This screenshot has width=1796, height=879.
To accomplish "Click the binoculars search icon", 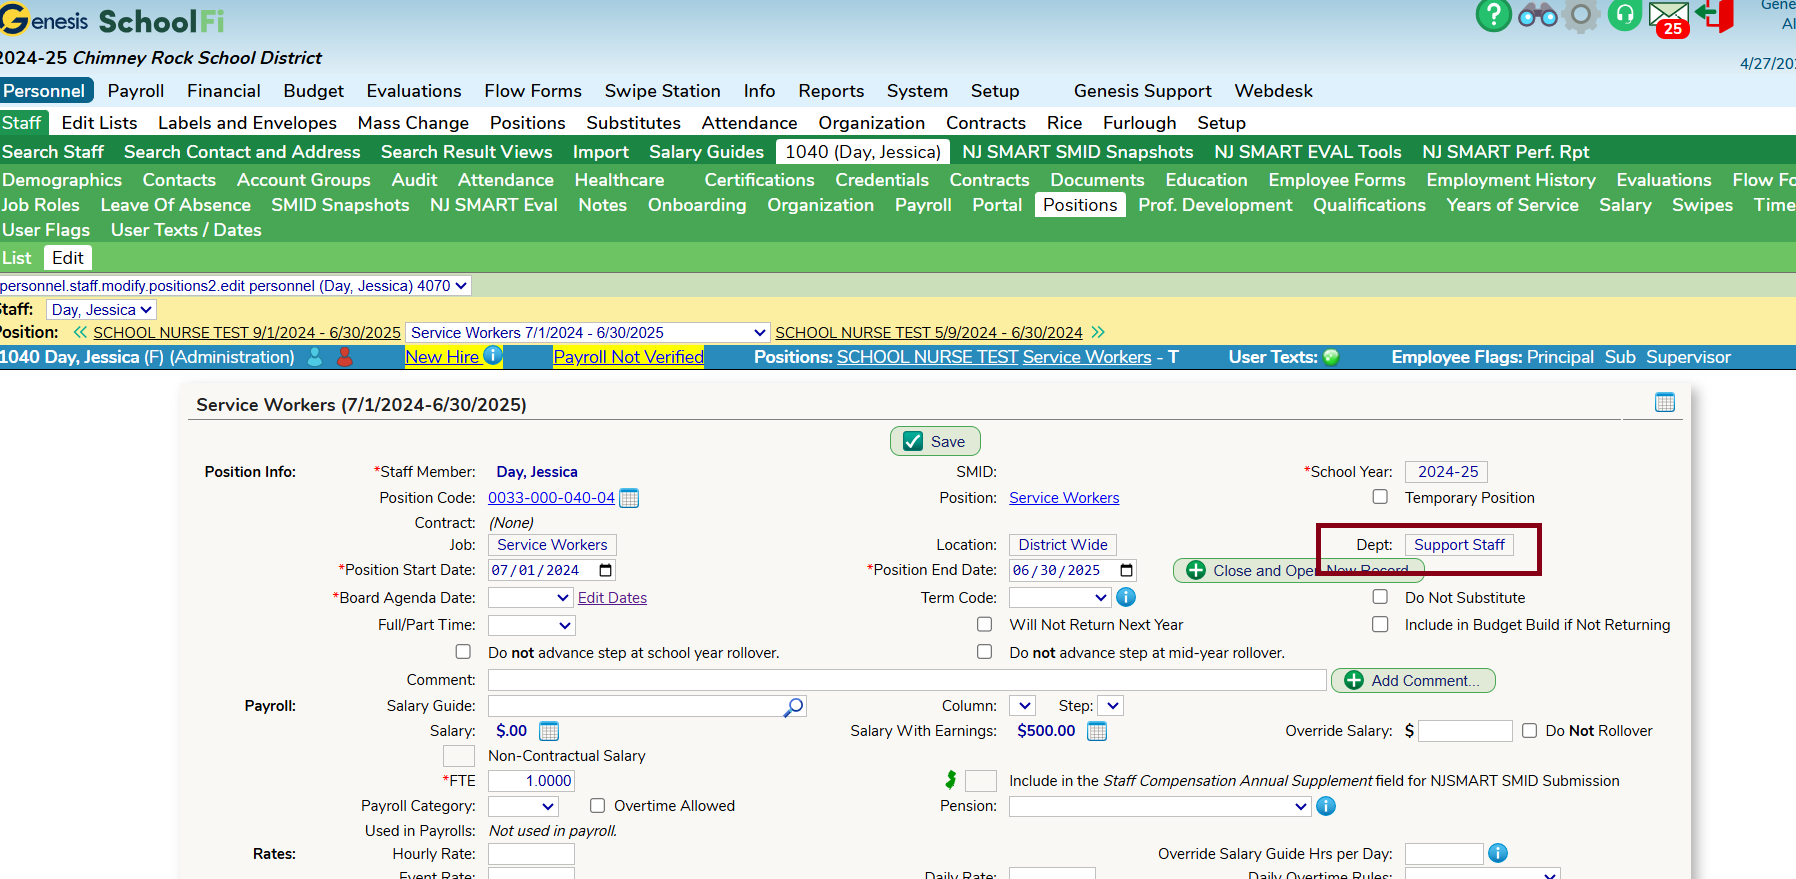I will [x=1537, y=15].
